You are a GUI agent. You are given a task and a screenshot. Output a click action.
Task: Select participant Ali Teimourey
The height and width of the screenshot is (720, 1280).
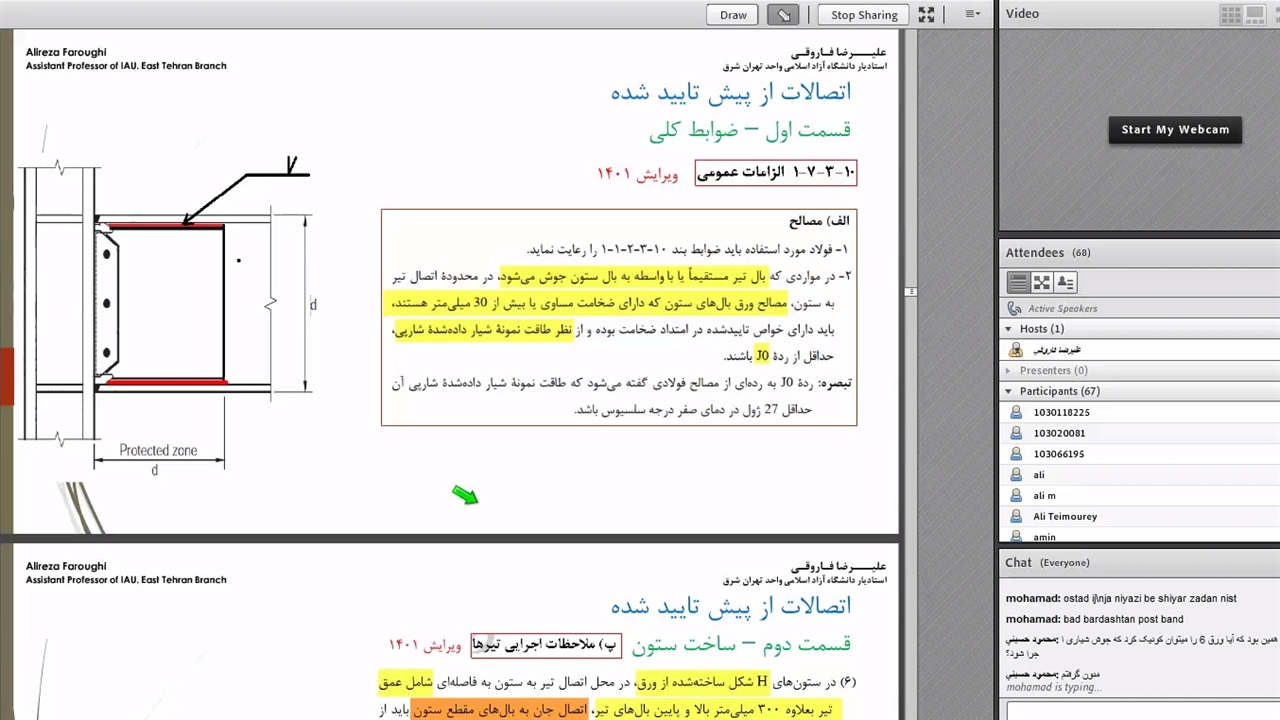click(1065, 517)
